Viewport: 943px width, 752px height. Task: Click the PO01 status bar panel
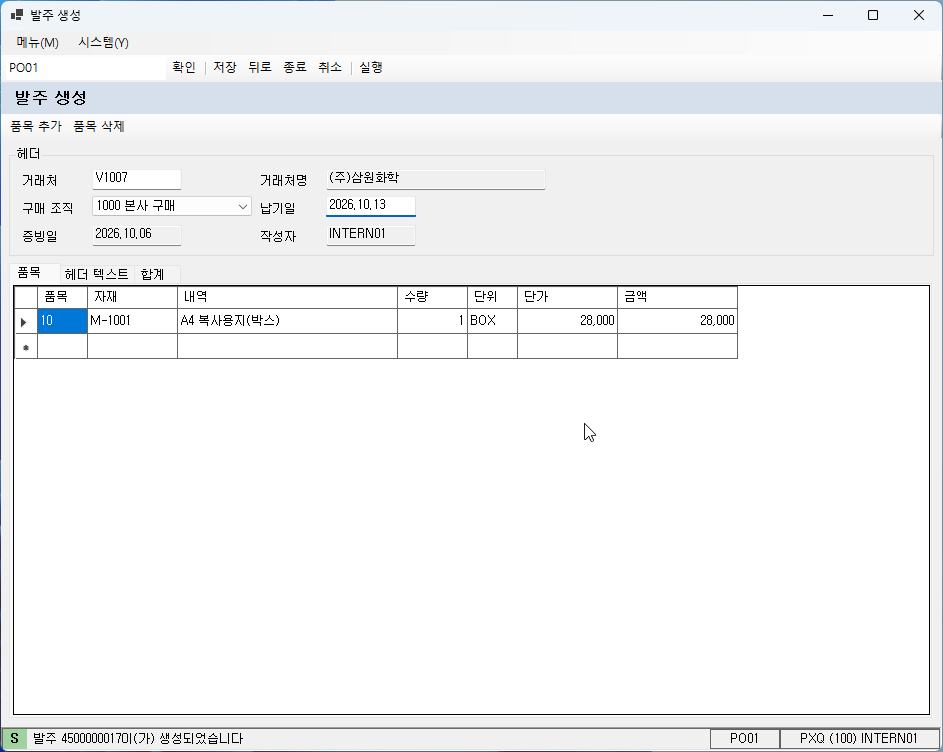tap(745, 739)
